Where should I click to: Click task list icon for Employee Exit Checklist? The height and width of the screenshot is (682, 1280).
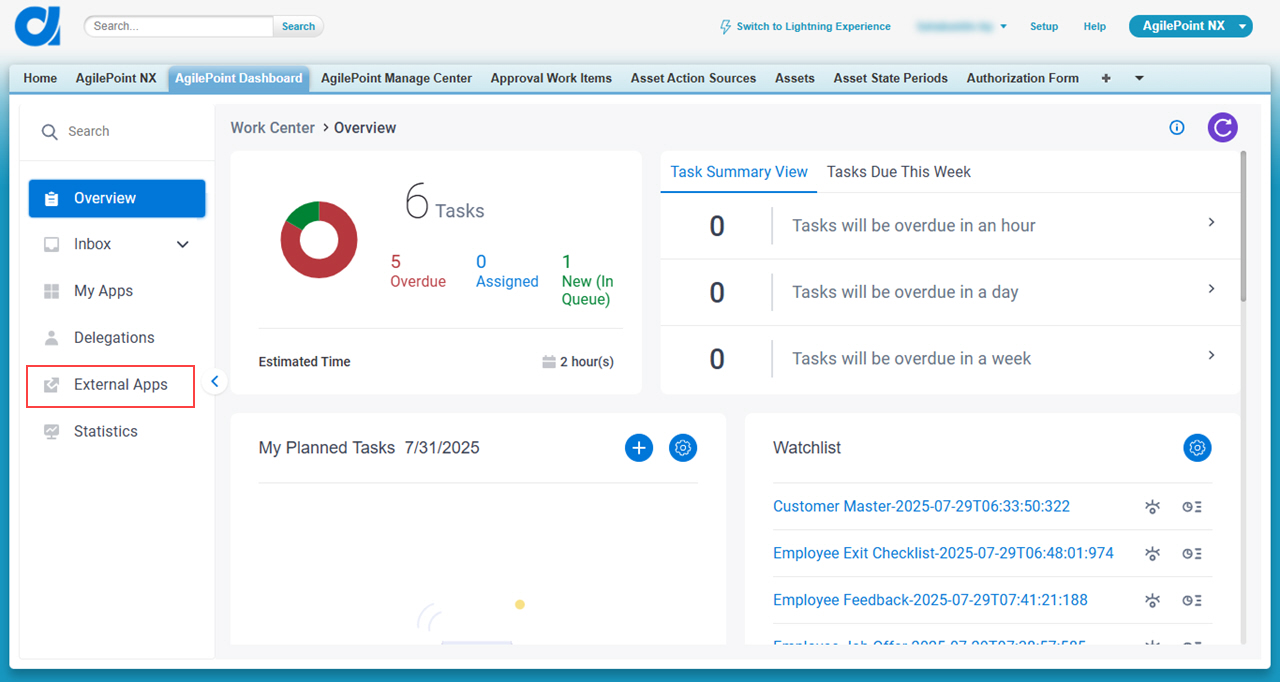[x=1192, y=554]
